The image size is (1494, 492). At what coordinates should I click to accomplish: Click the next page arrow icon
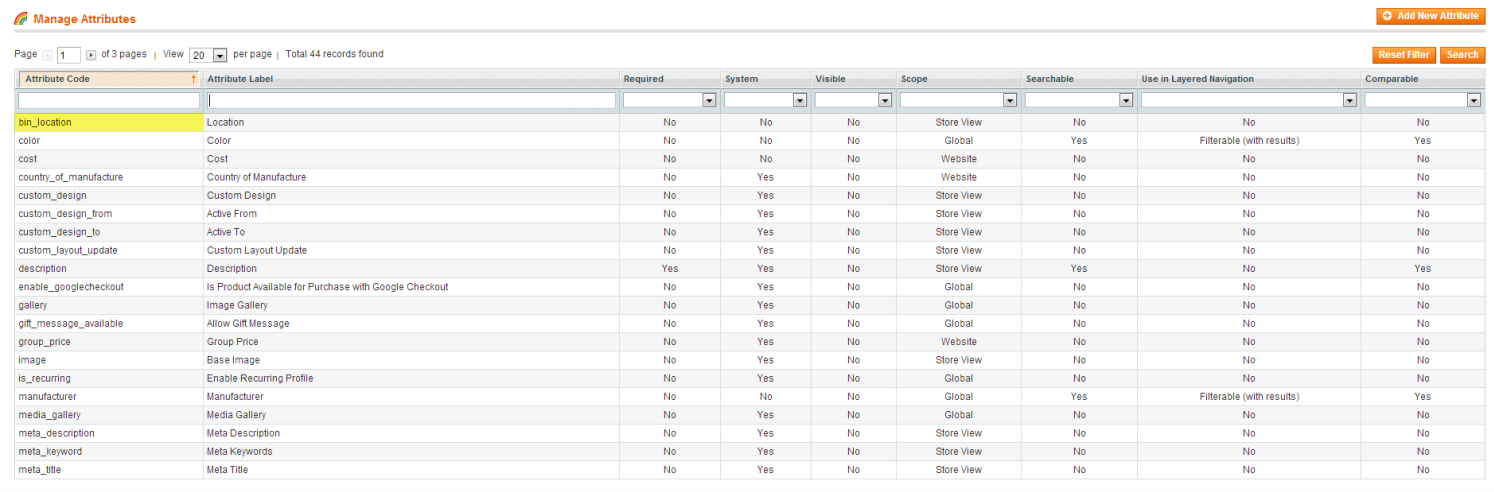[x=91, y=55]
